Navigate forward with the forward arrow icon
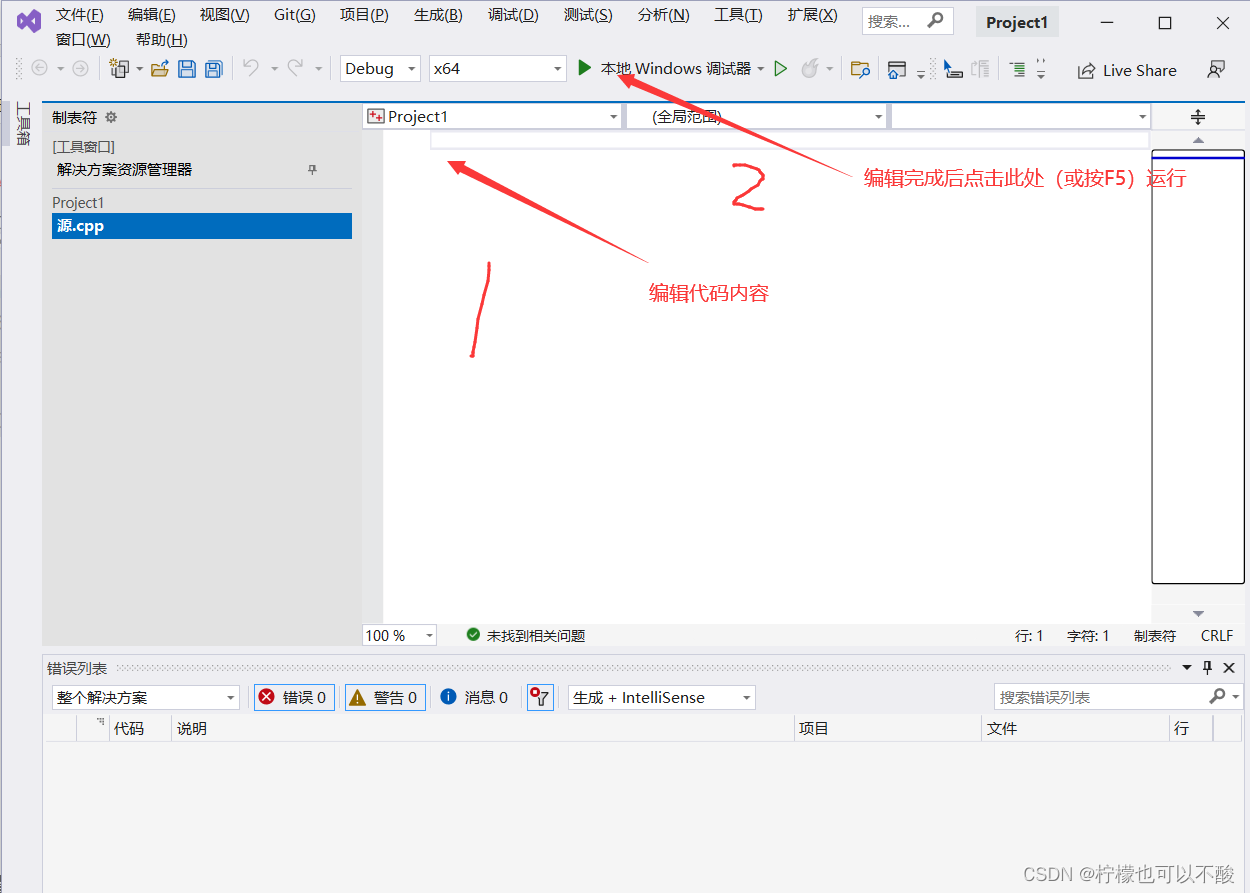Image resolution: width=1250 pixels, height=893 pixels. tap(80, 68)
